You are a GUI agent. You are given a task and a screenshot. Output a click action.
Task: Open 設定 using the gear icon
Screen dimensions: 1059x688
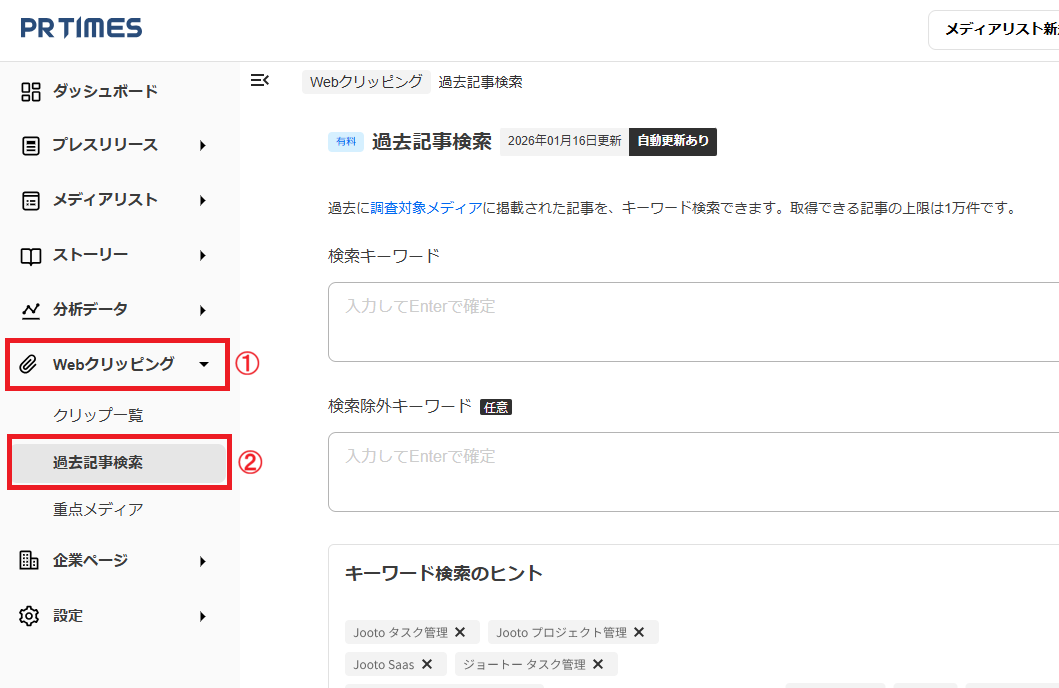[29, 615]
